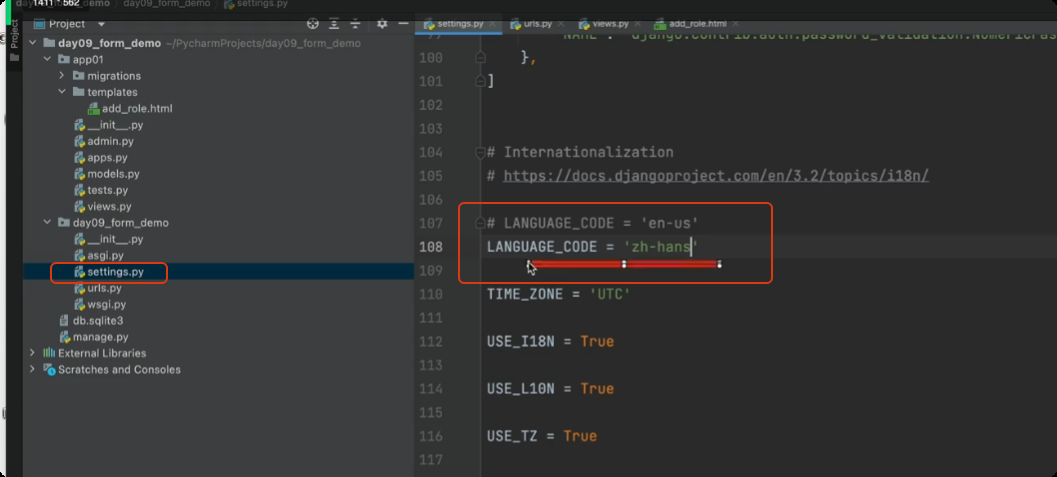Viewport: 1057px width, 477px height.
Task: Select urls.py in the project tree
Action: click(98, 288)
